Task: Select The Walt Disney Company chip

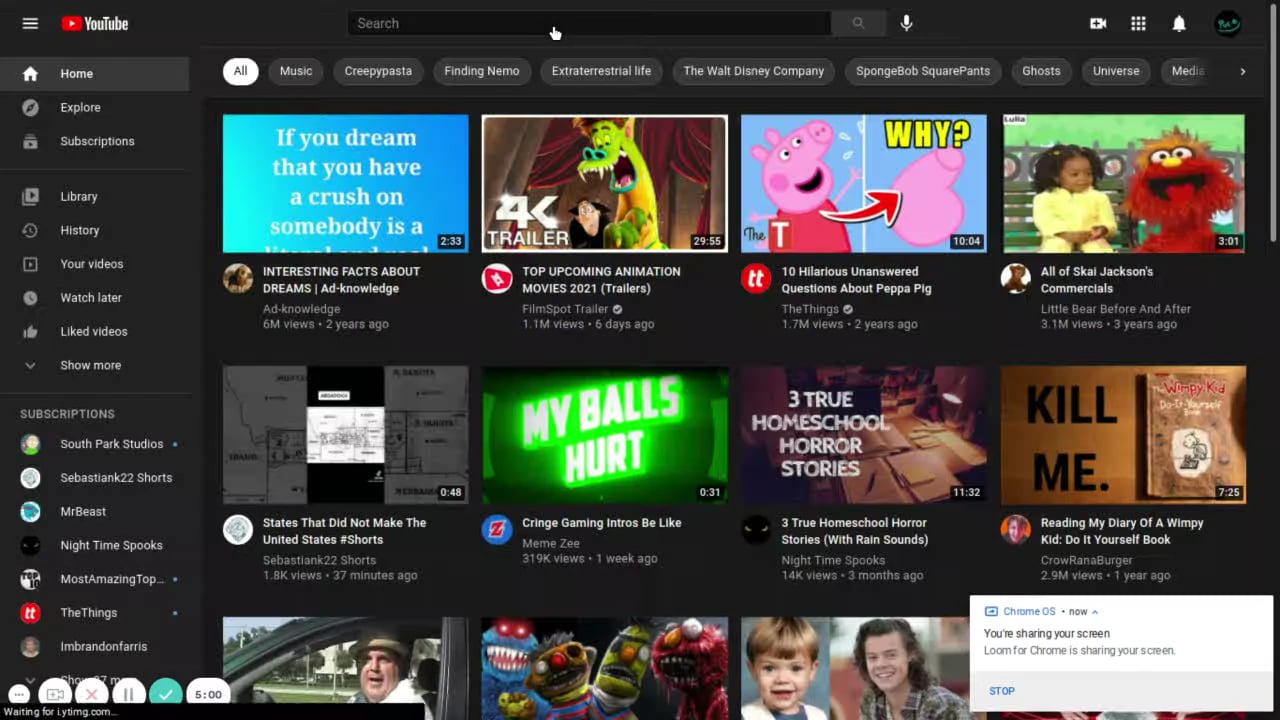Action: click(754, 71)
